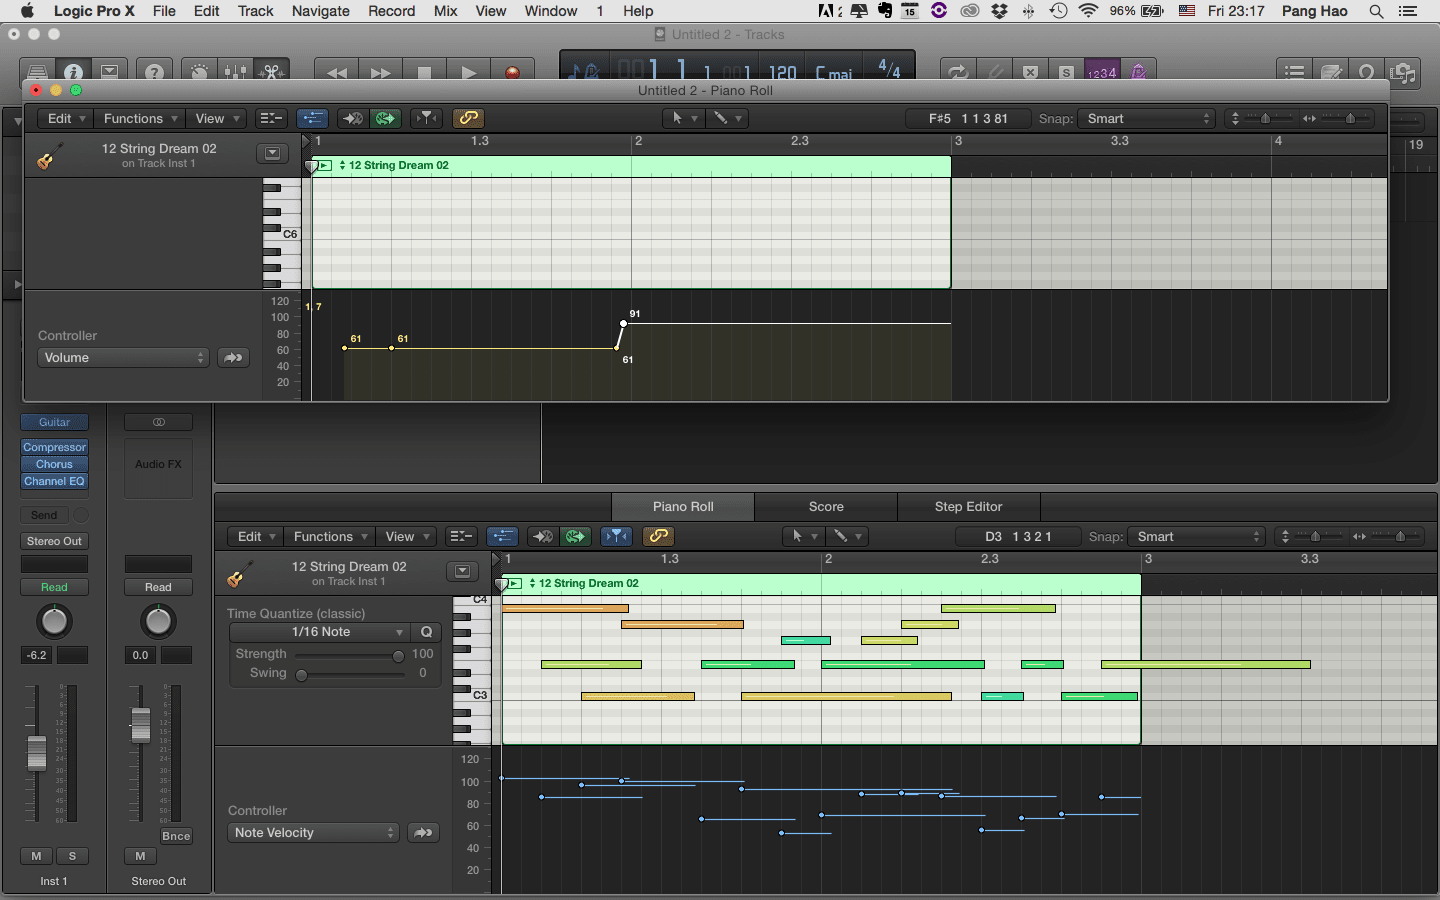Open the Navigate menu in menu bar
The width and height of the screenshot is (1440, 900).
click(321, 11)
